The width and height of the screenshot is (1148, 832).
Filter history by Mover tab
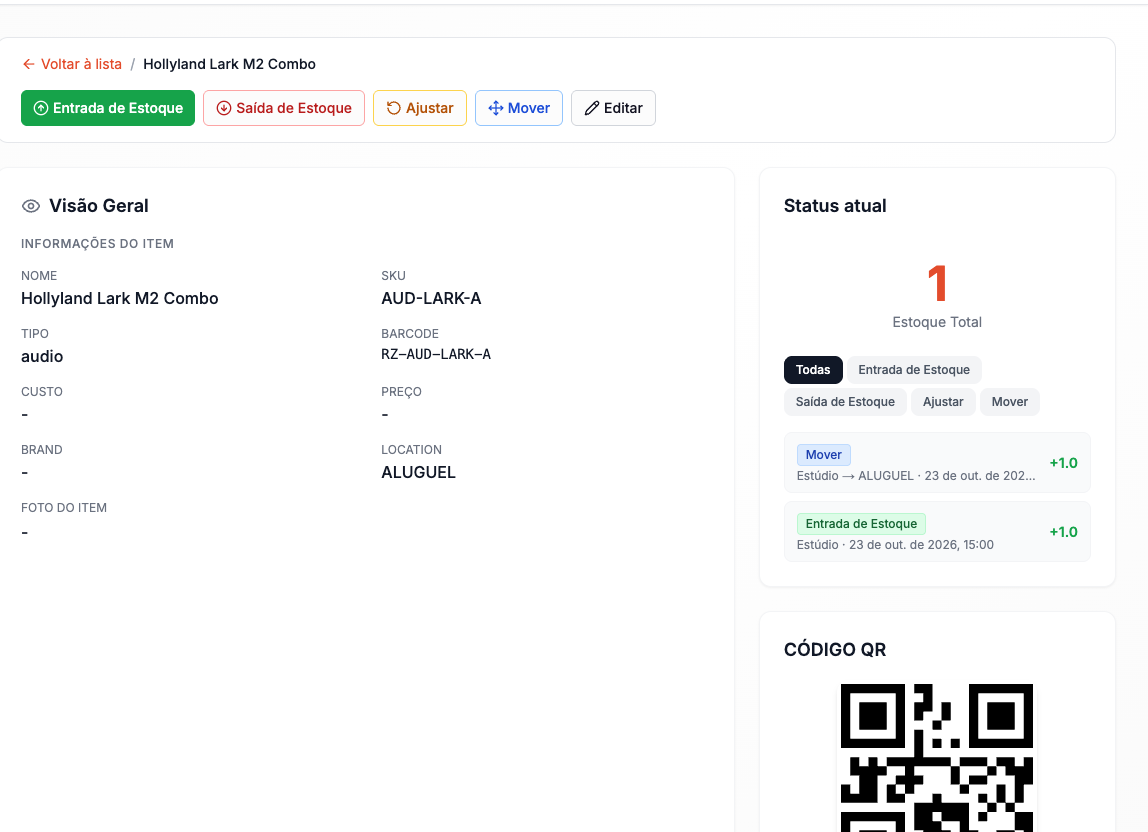1010,402
